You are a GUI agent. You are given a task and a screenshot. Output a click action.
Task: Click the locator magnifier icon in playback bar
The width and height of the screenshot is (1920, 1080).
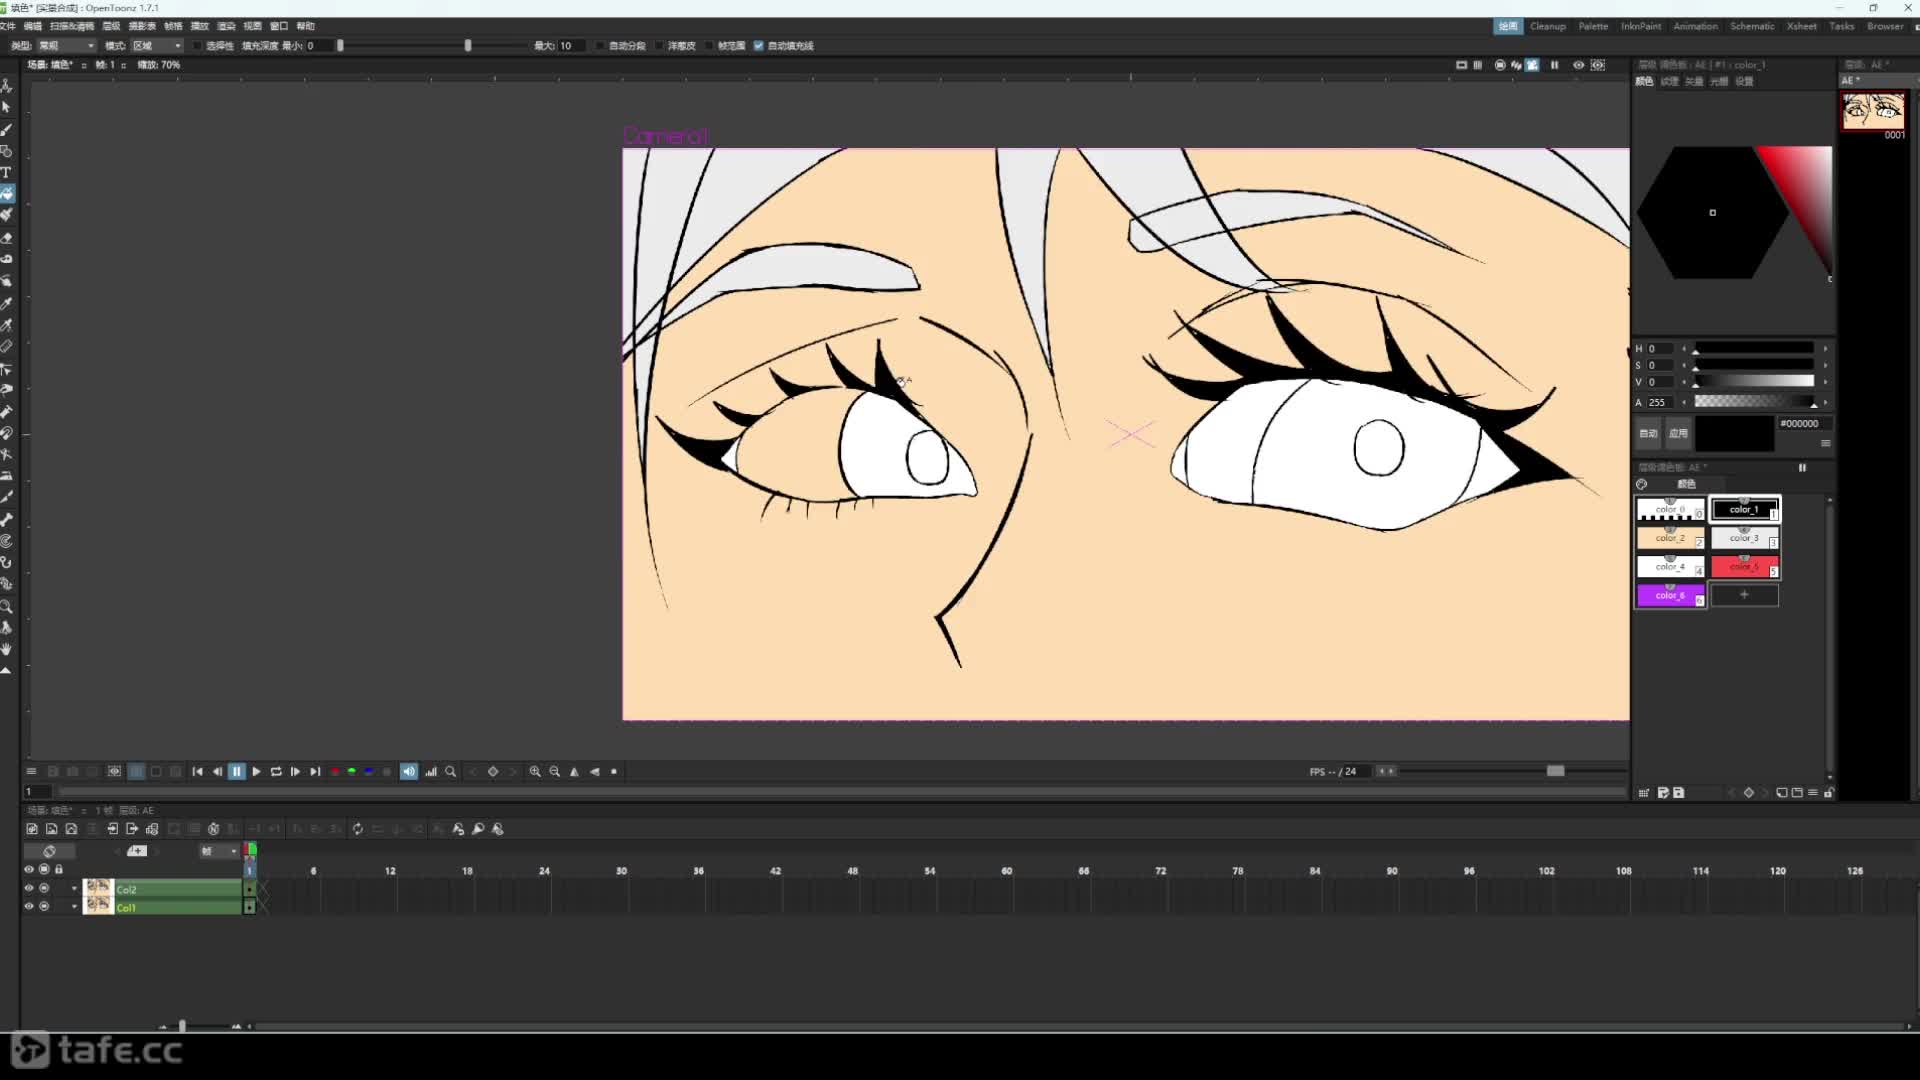451,771
